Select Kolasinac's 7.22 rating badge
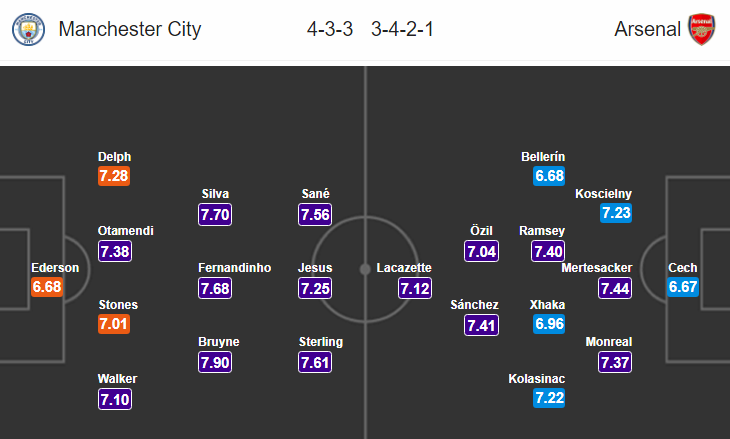Screen dimensions: 730x439 (549, 398)
